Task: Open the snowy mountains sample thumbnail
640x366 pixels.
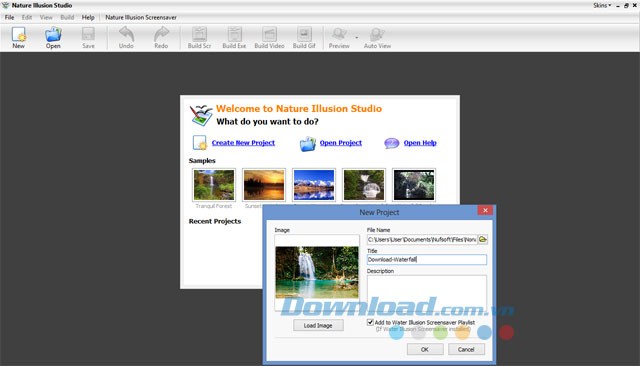Action: click(314, 185)
